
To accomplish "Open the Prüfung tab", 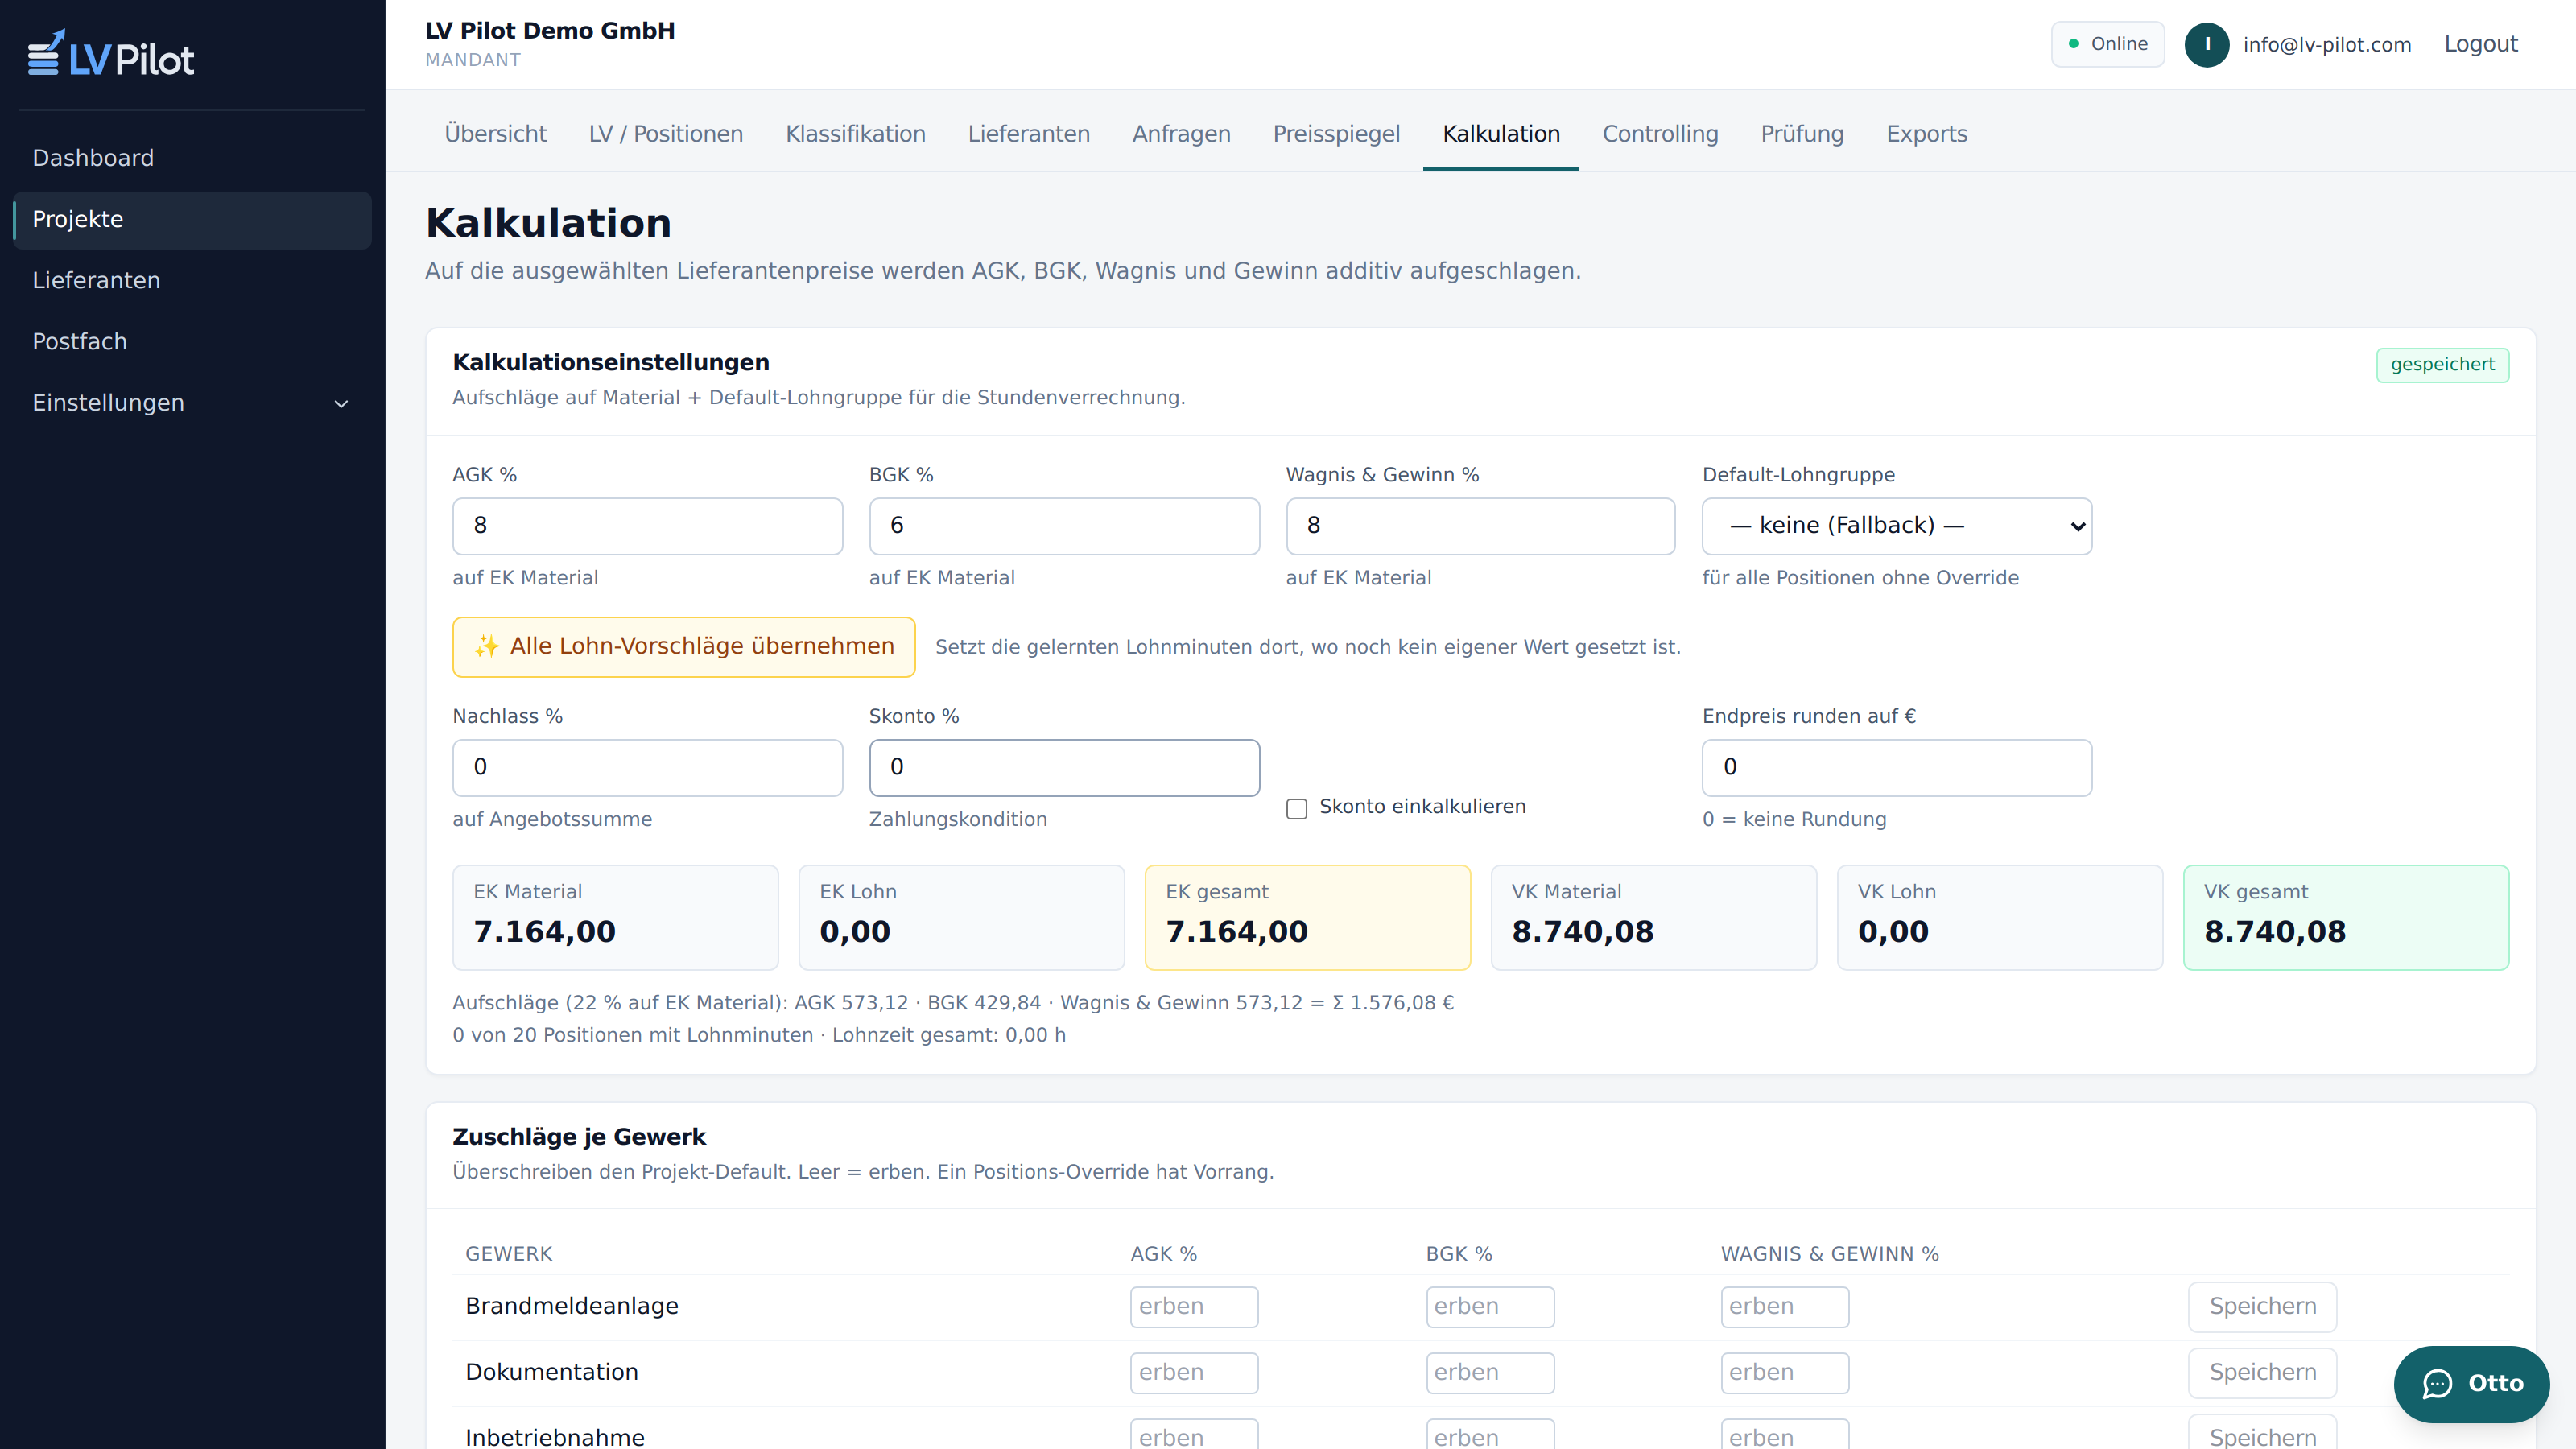I will tap(1802, 134).
